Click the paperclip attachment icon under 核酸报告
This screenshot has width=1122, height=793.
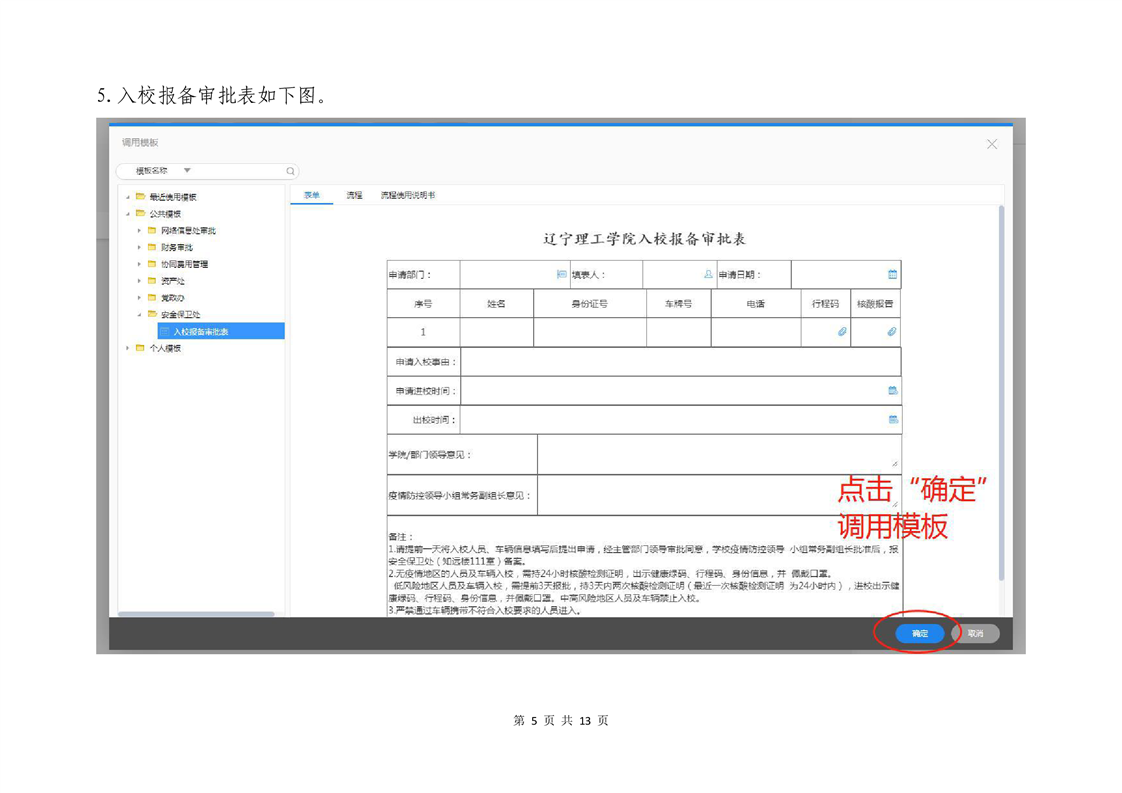(892, 331)
